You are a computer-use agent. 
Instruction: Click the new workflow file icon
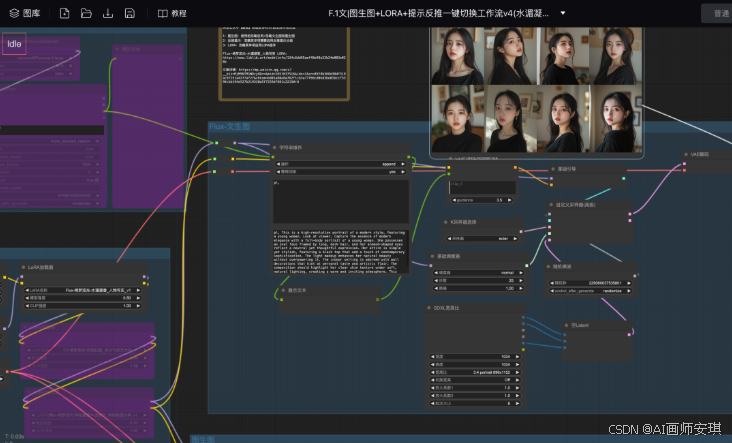(64, 13)
